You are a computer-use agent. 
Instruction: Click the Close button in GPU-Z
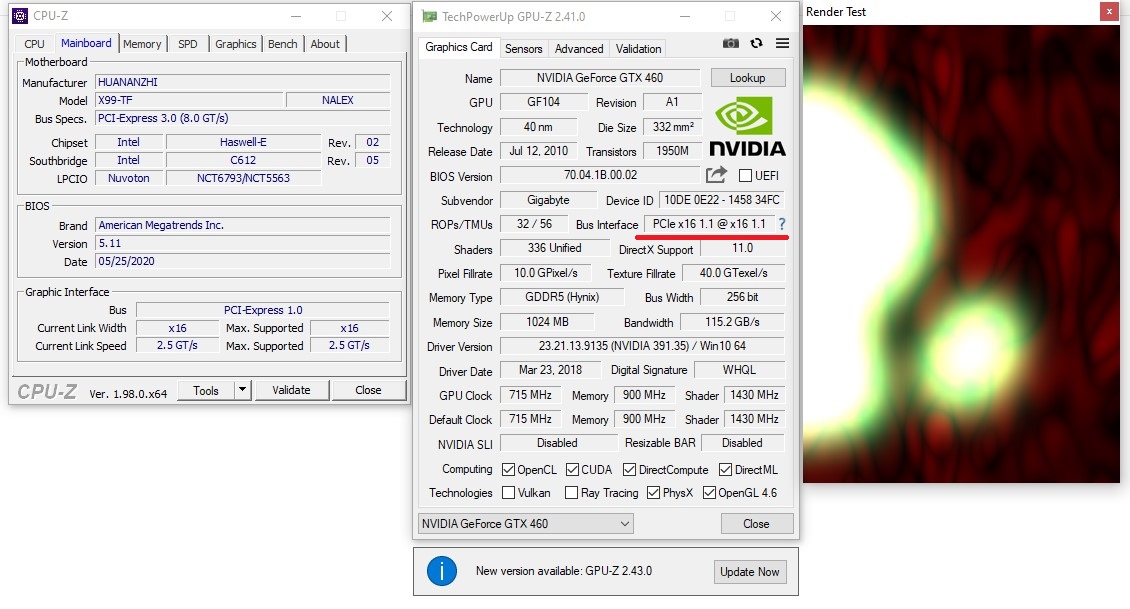pos(757,524)
